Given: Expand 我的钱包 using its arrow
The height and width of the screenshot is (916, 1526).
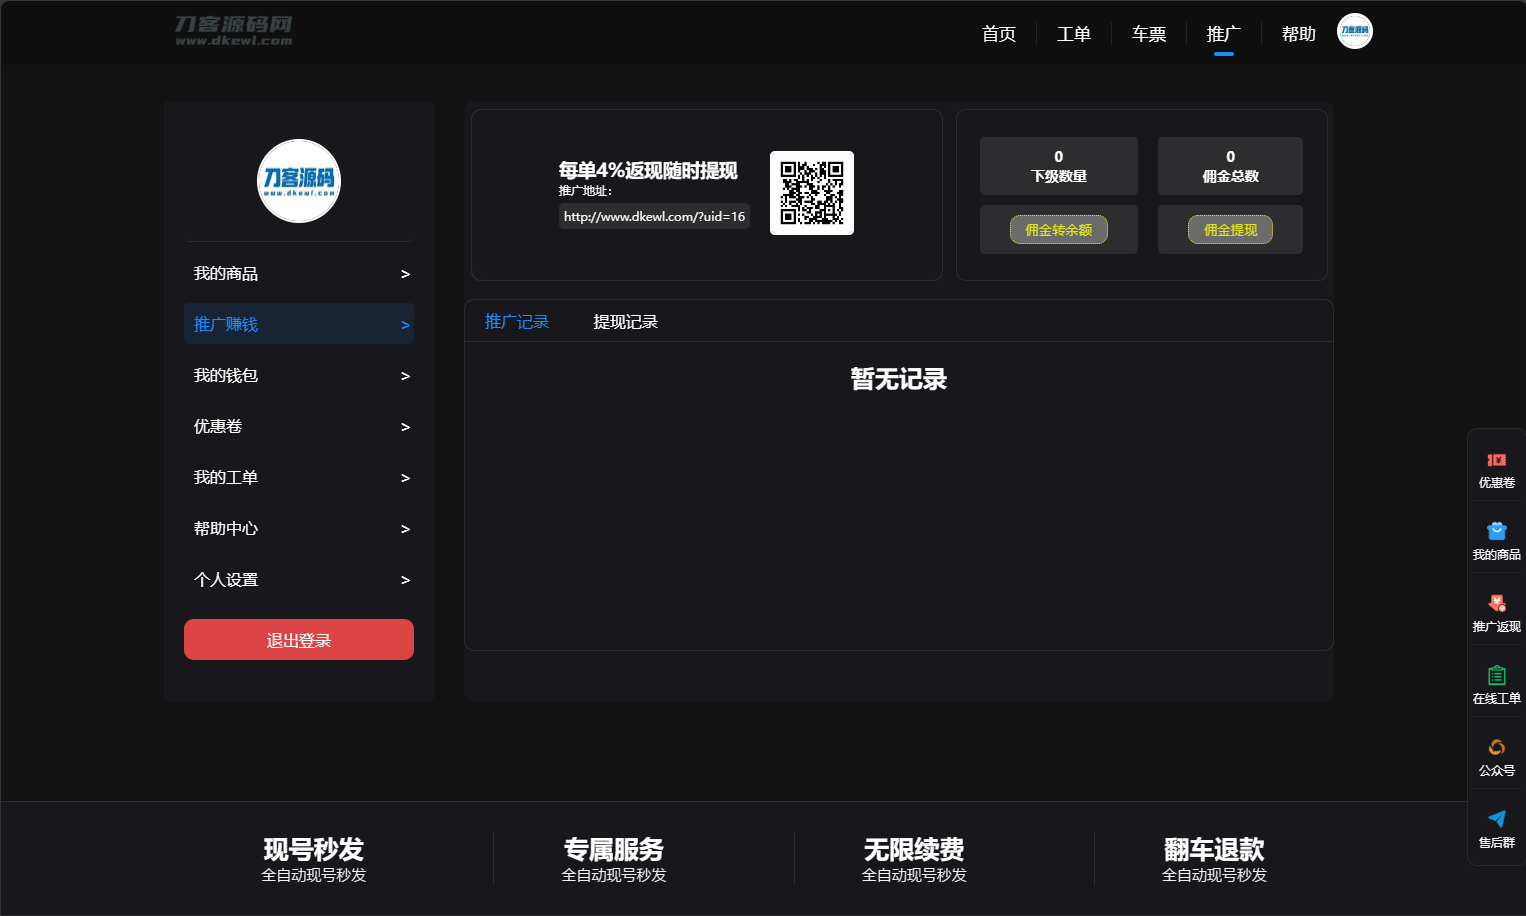Looking at the screenshot, I should point(405,375).
